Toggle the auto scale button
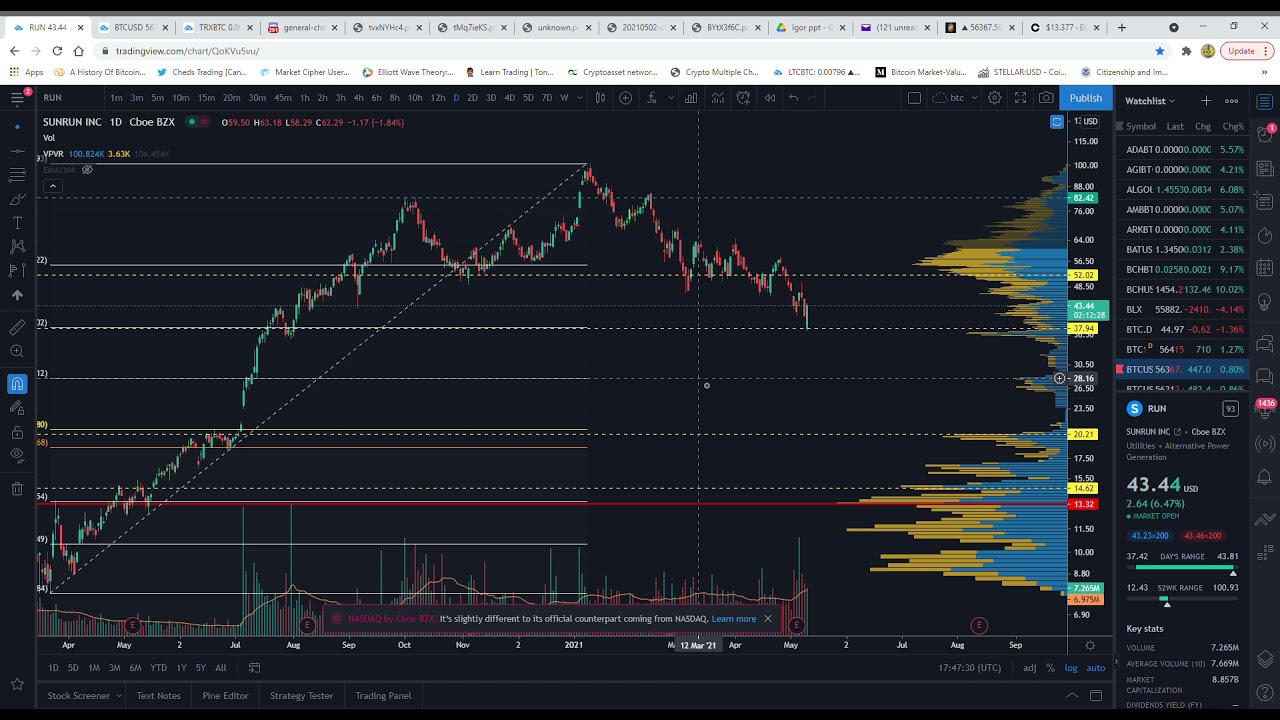This screenshot has width=1280, height=720. point(1096,668)
